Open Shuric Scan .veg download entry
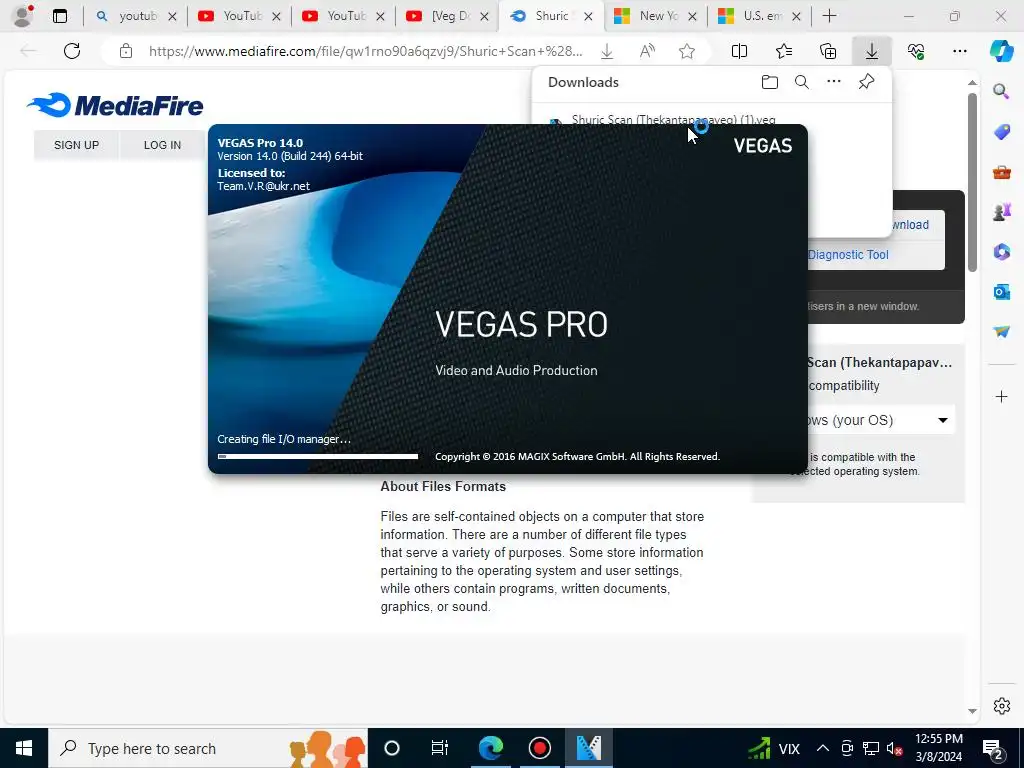1024x768 pixels. 673,120
